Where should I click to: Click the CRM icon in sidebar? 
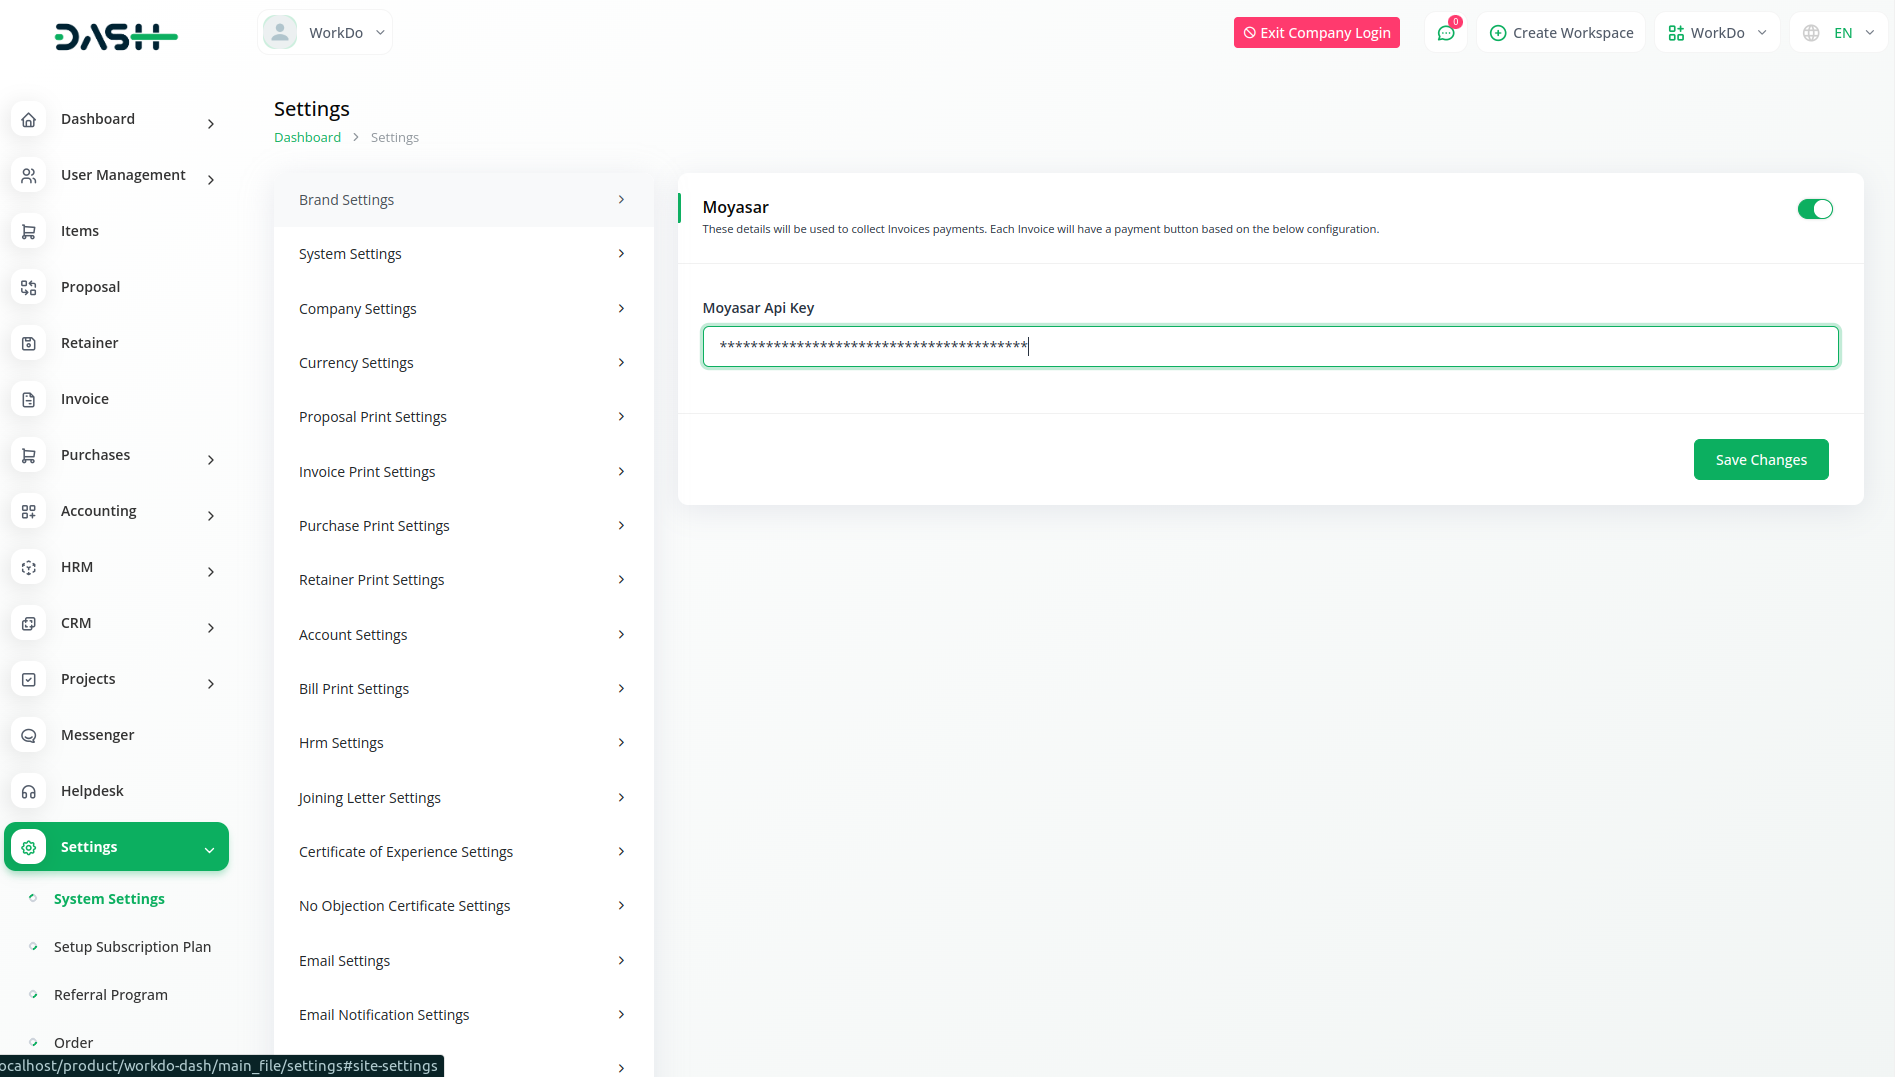click(x=29, y=624)
